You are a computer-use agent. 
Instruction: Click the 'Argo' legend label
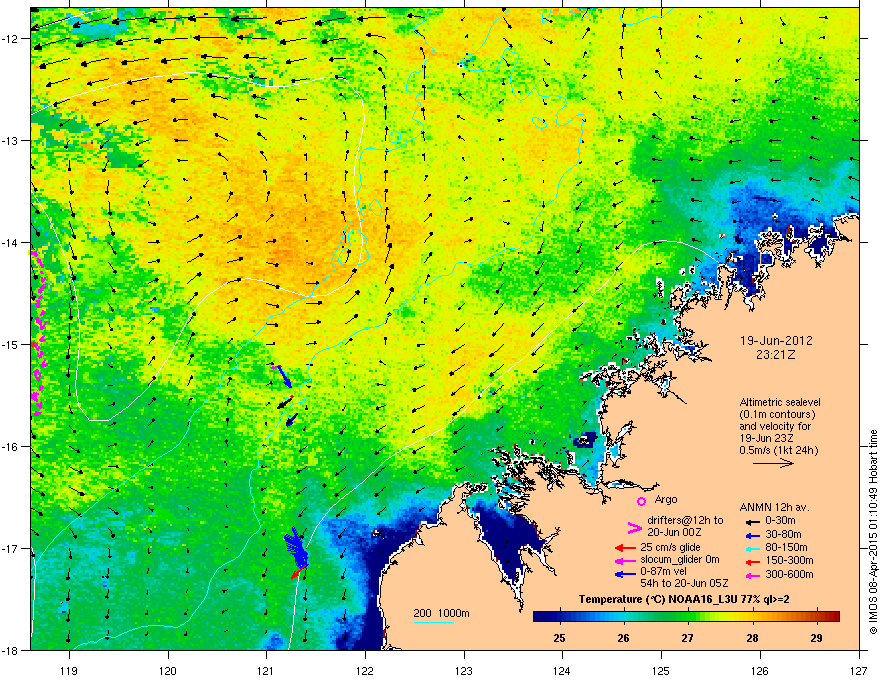(x=666, y=499)
